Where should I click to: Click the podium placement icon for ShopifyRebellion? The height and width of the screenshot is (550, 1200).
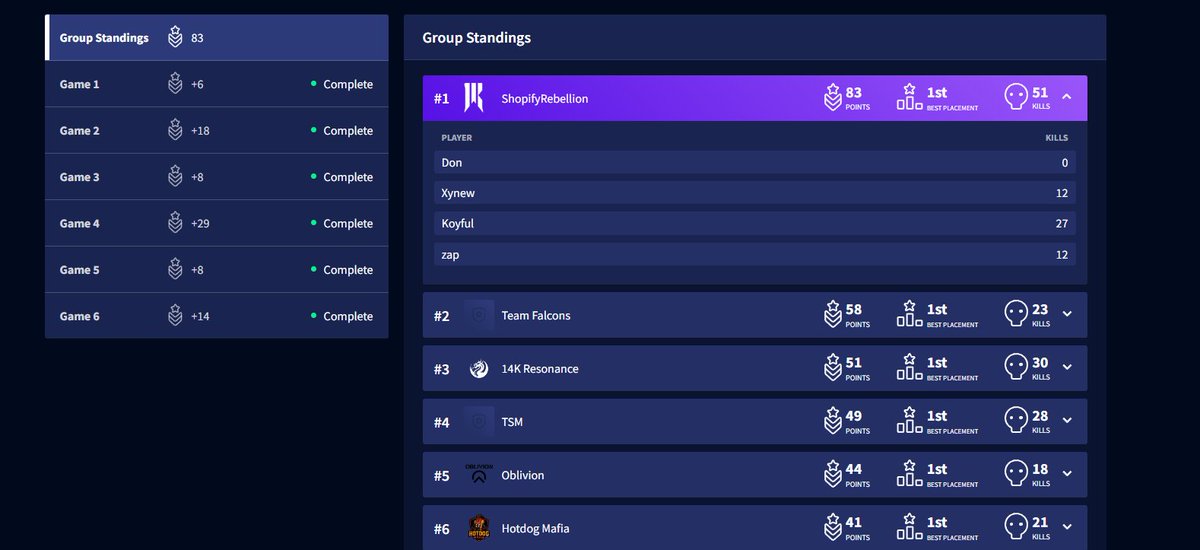click(909, 96)
